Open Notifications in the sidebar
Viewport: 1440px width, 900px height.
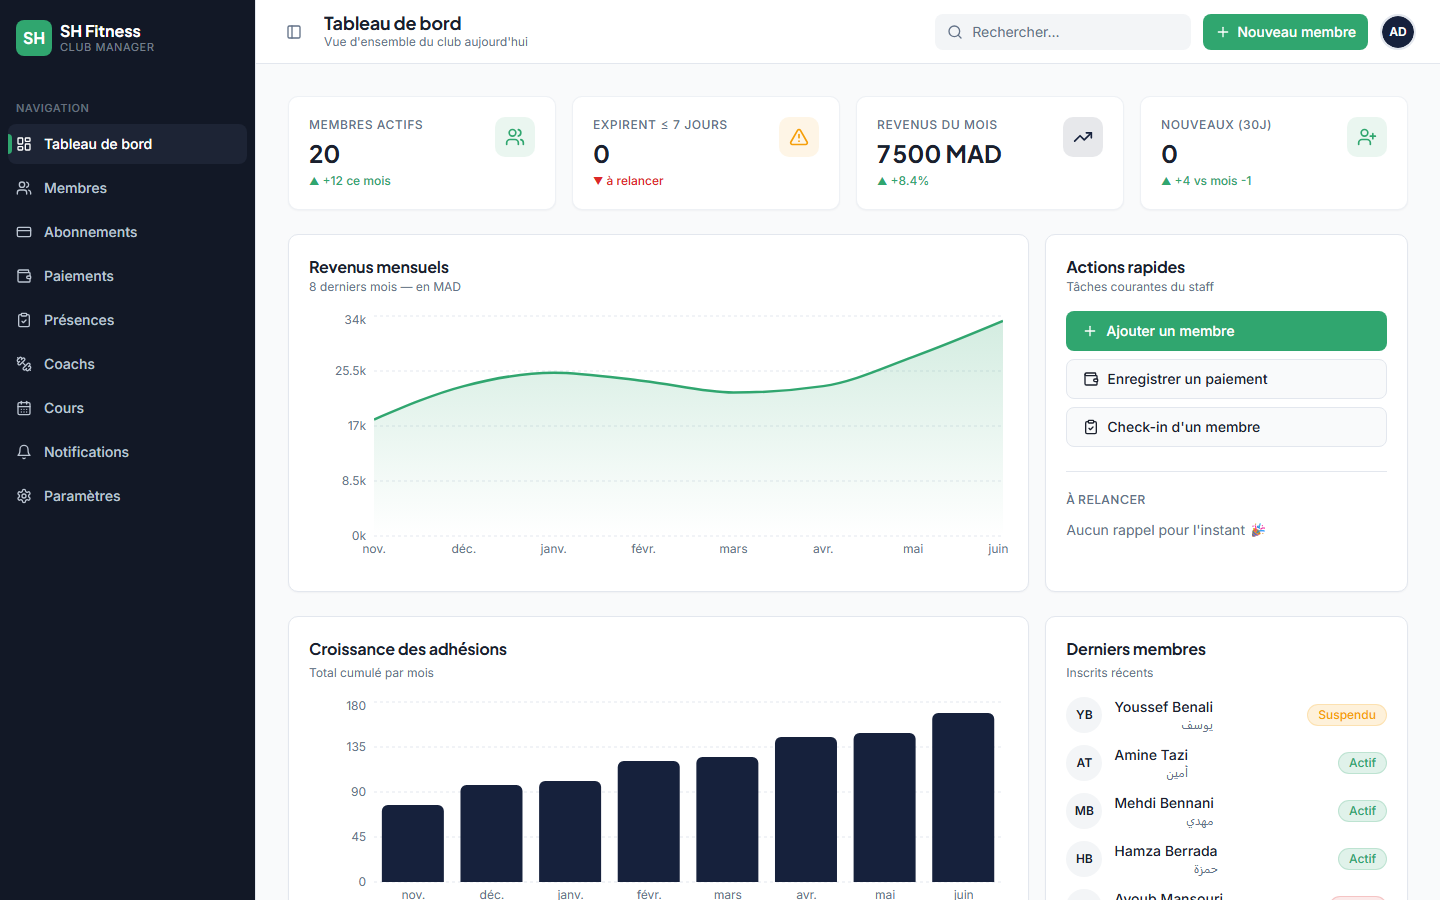coord(127,452)
